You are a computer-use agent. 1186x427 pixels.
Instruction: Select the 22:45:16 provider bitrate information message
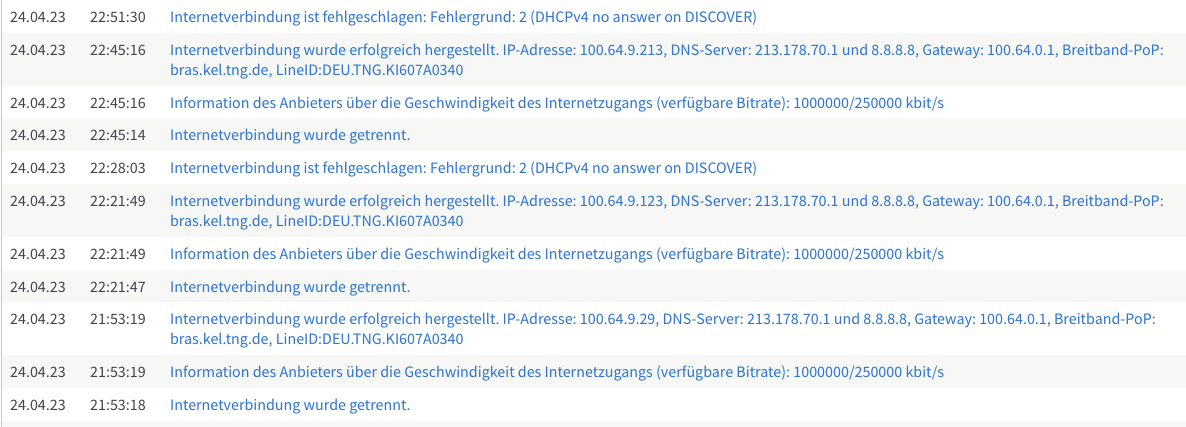(557, 103)
